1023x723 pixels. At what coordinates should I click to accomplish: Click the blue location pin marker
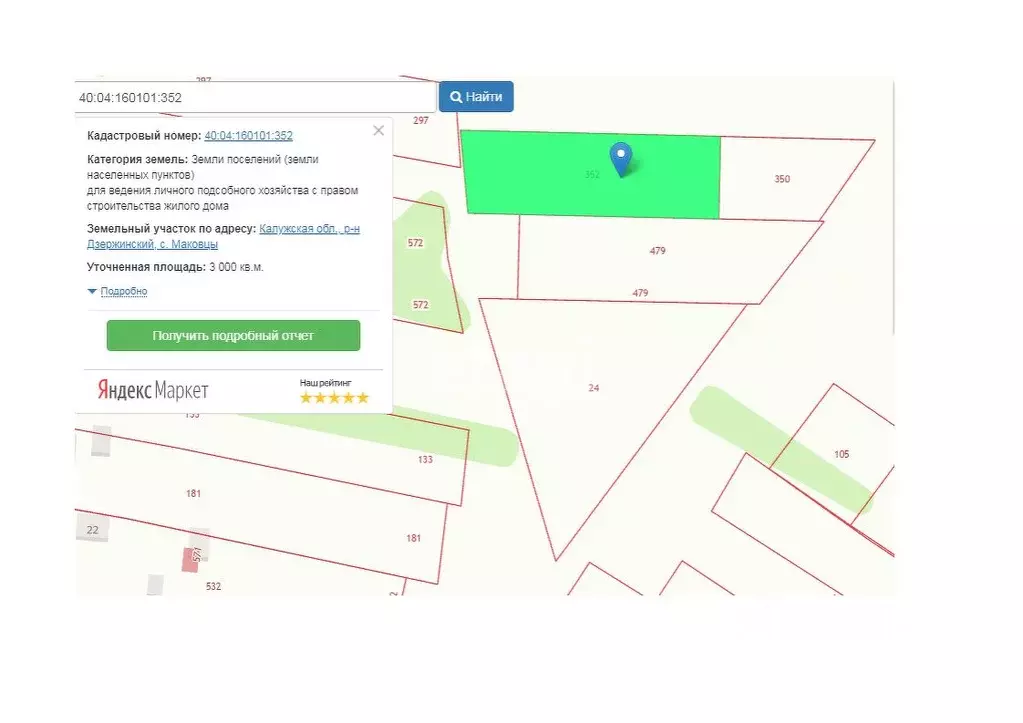tap(621, 158)
